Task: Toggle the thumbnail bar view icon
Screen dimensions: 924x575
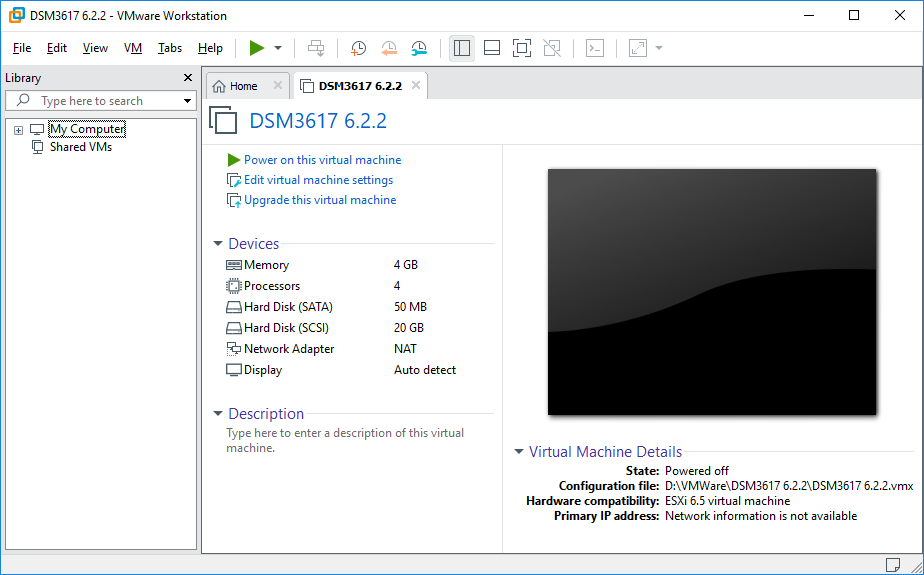Action: point(492,48)
